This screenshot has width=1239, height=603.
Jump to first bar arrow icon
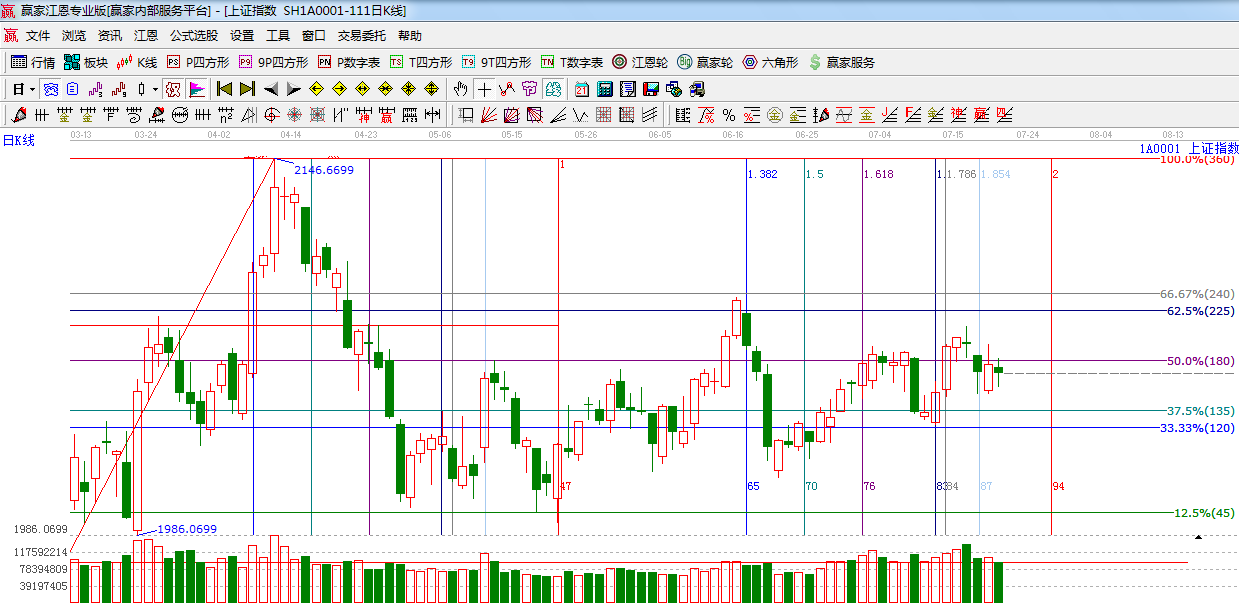tap(224, 89)
